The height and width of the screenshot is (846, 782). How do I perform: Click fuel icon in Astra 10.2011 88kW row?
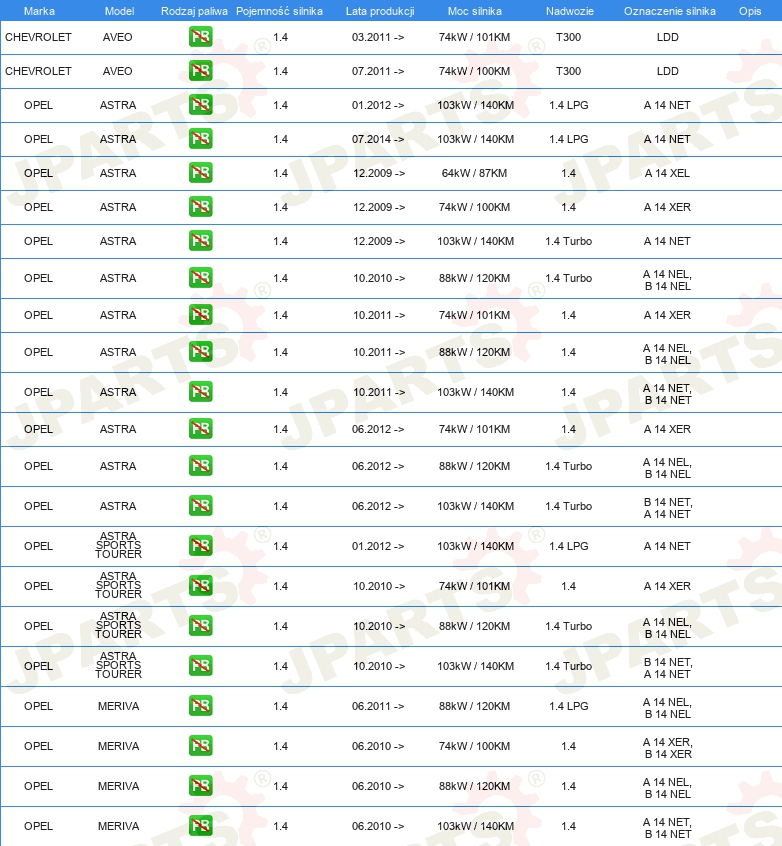pos(200,352)
